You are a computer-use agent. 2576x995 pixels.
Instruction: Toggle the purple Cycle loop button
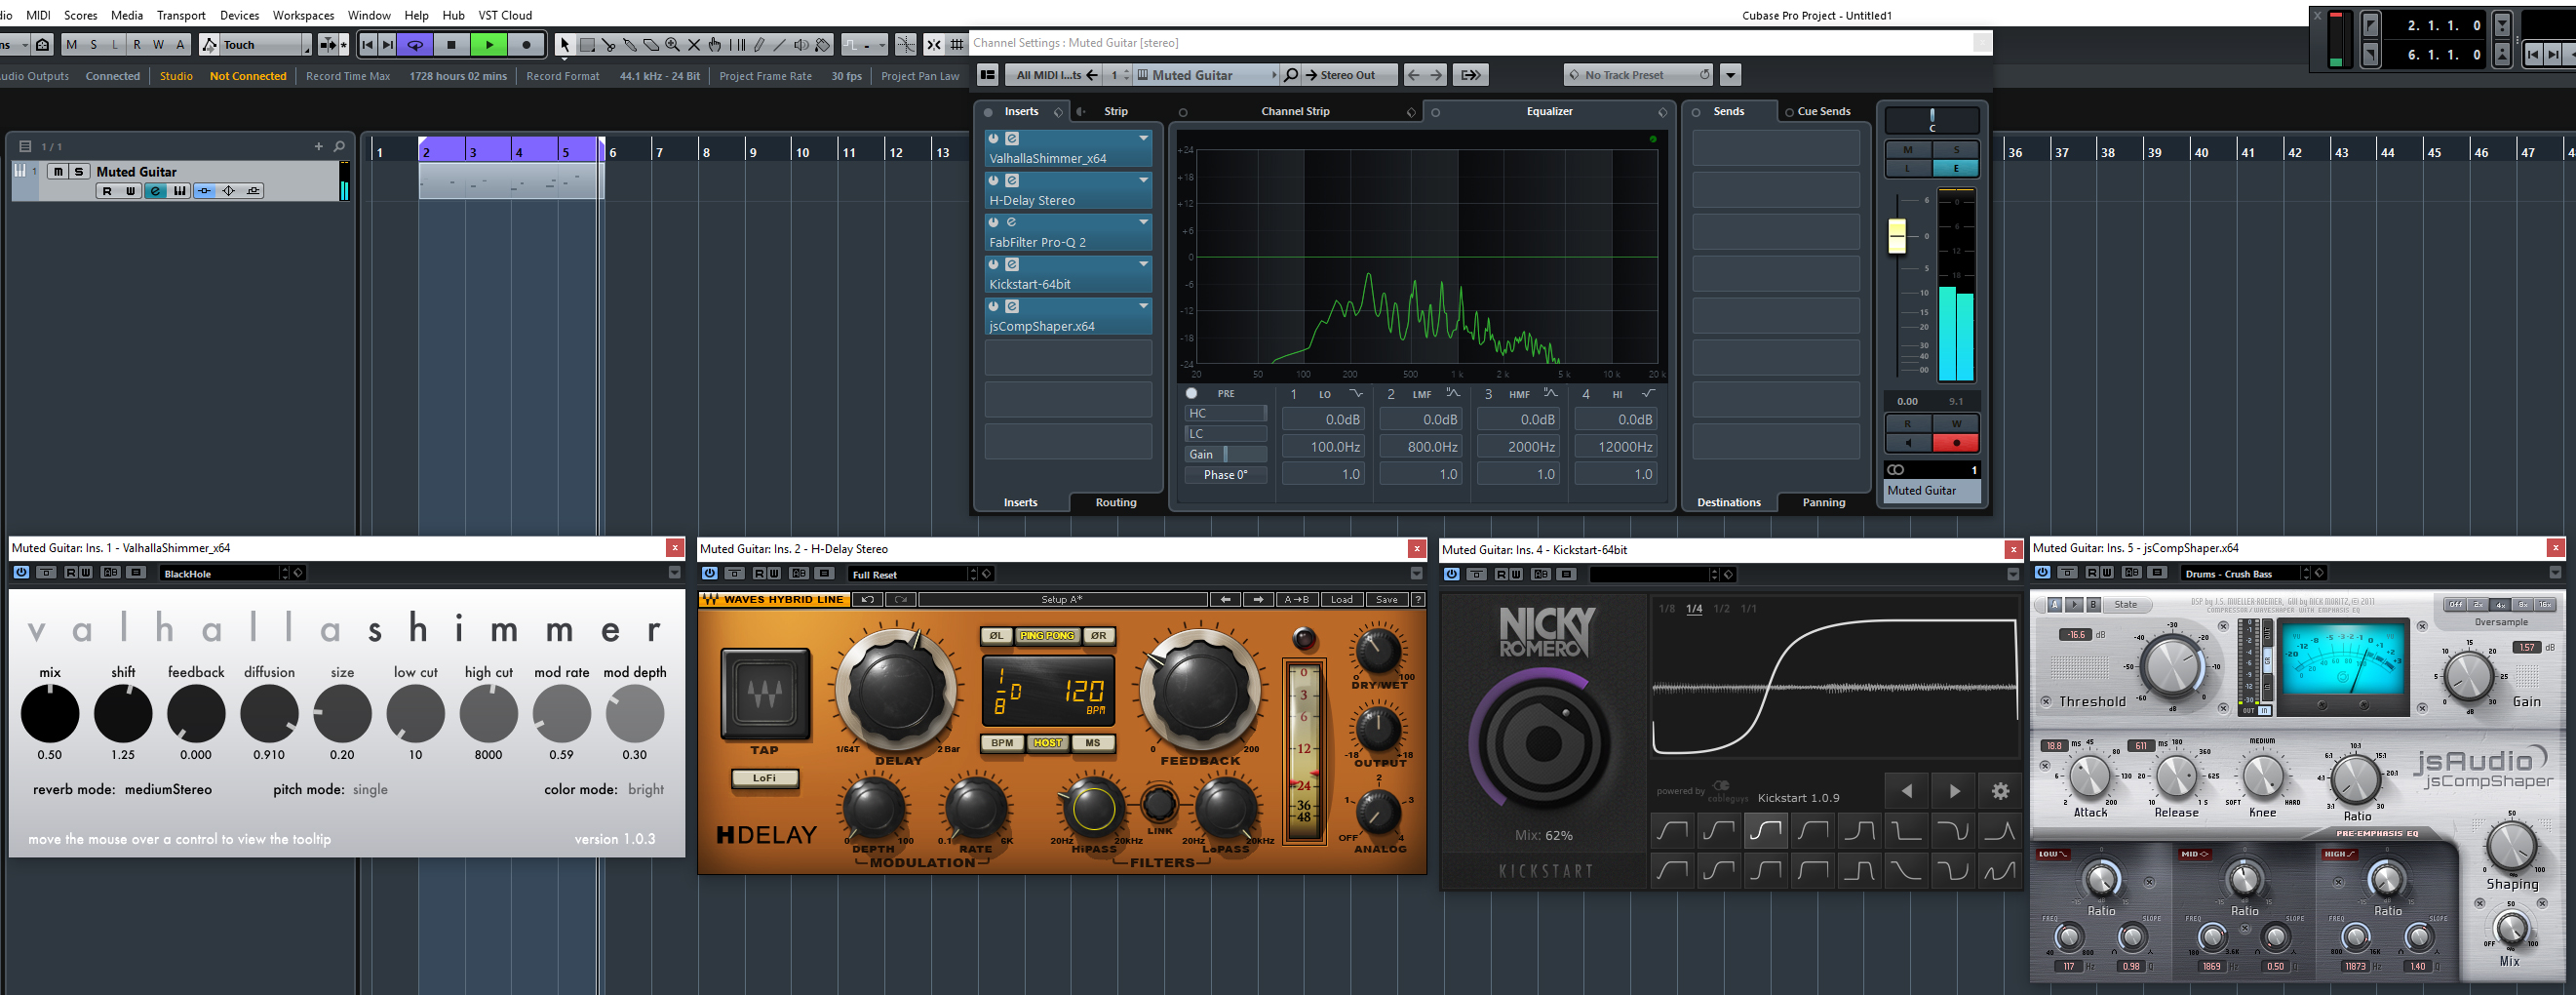415,45
